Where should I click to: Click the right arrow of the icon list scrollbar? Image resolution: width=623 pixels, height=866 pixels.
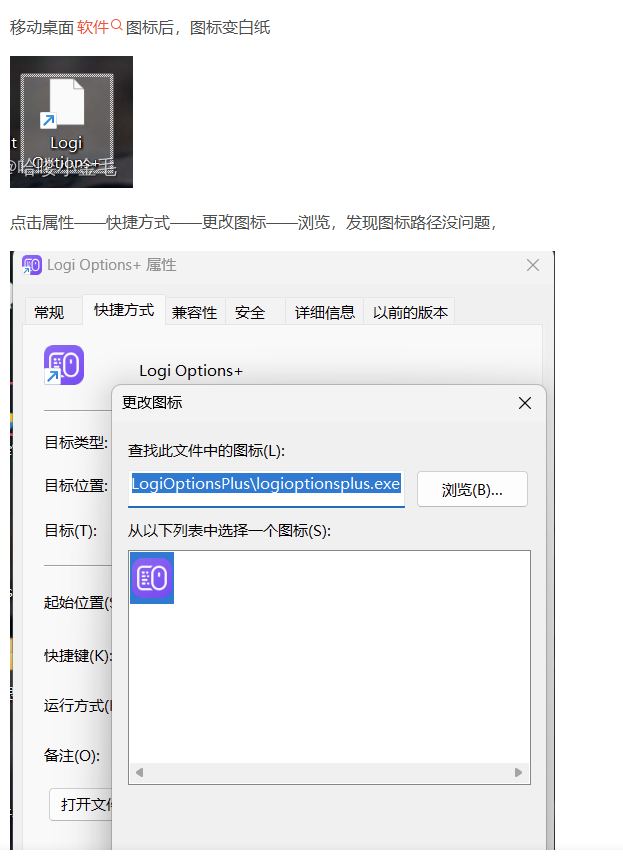[518, 772]
